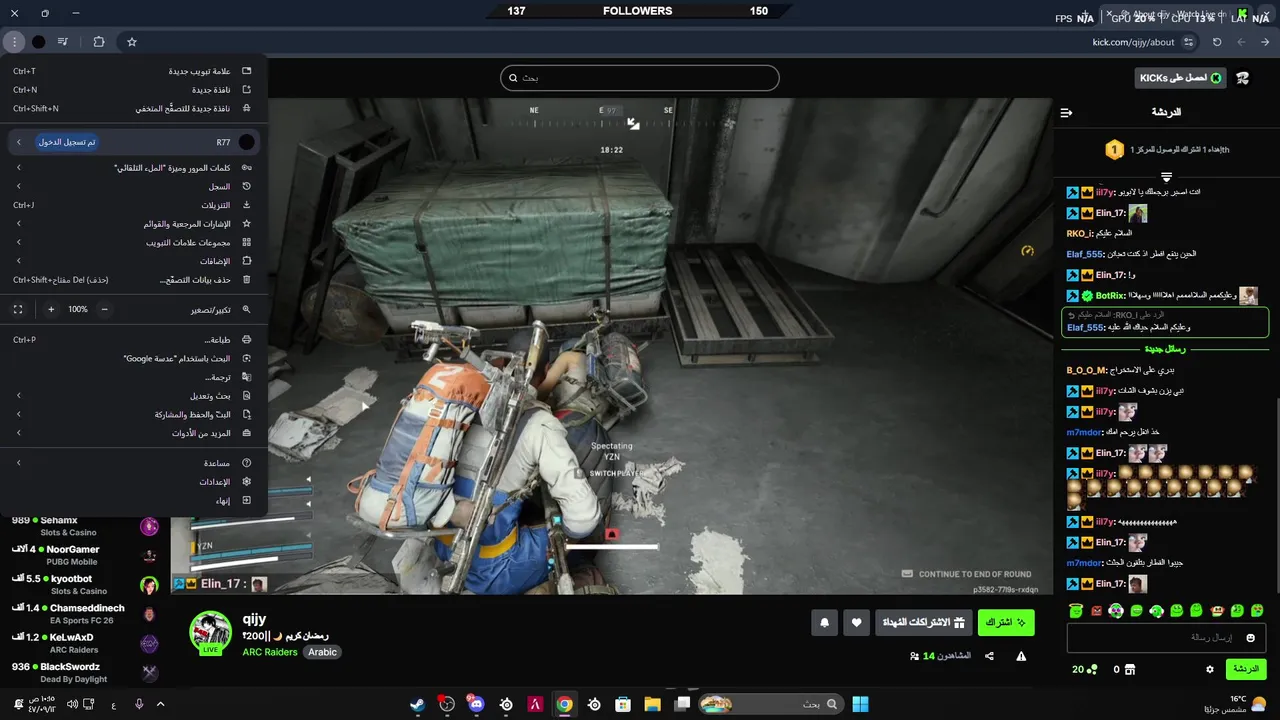Viewport: 1280px width, 720px height.
Task: Click the share icon below the stream
Action: (989, 656)
